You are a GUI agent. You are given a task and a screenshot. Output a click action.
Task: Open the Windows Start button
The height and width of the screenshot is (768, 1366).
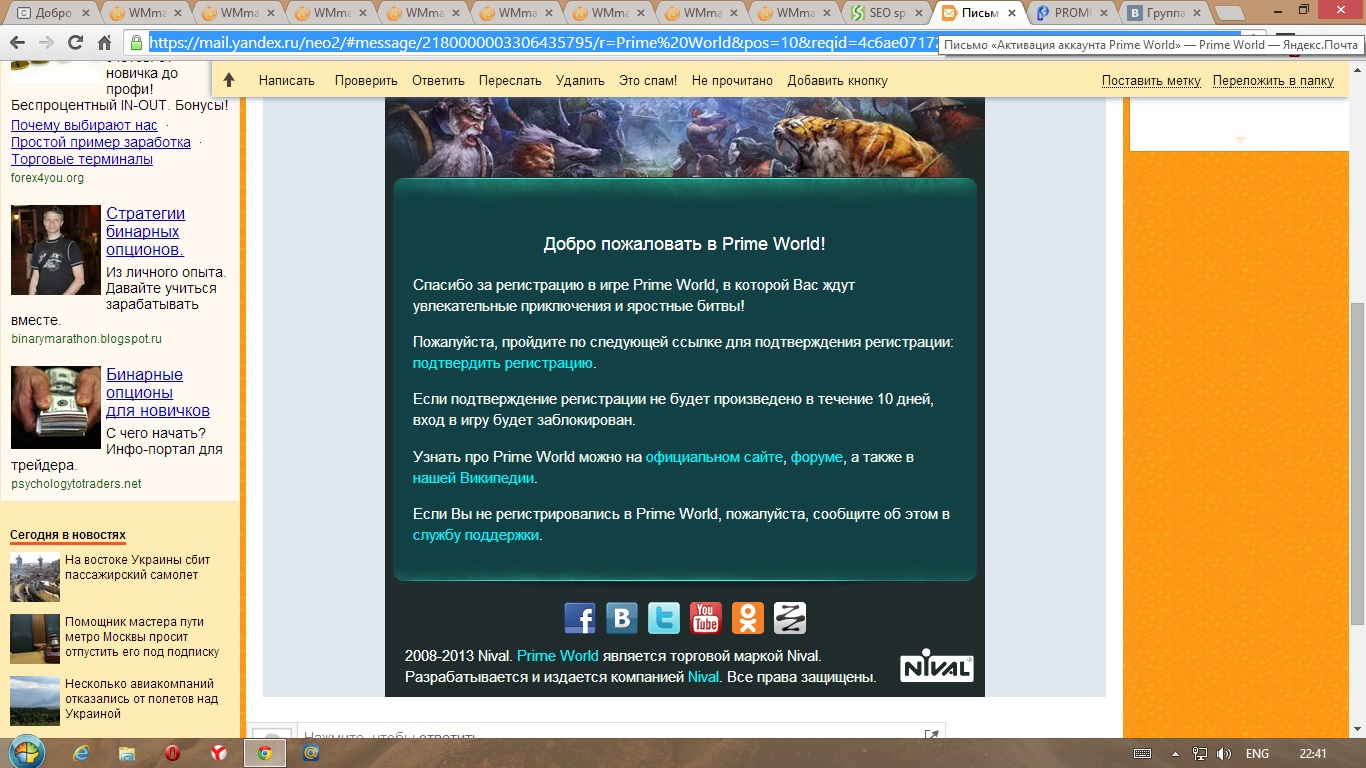(x=25, y=753)
